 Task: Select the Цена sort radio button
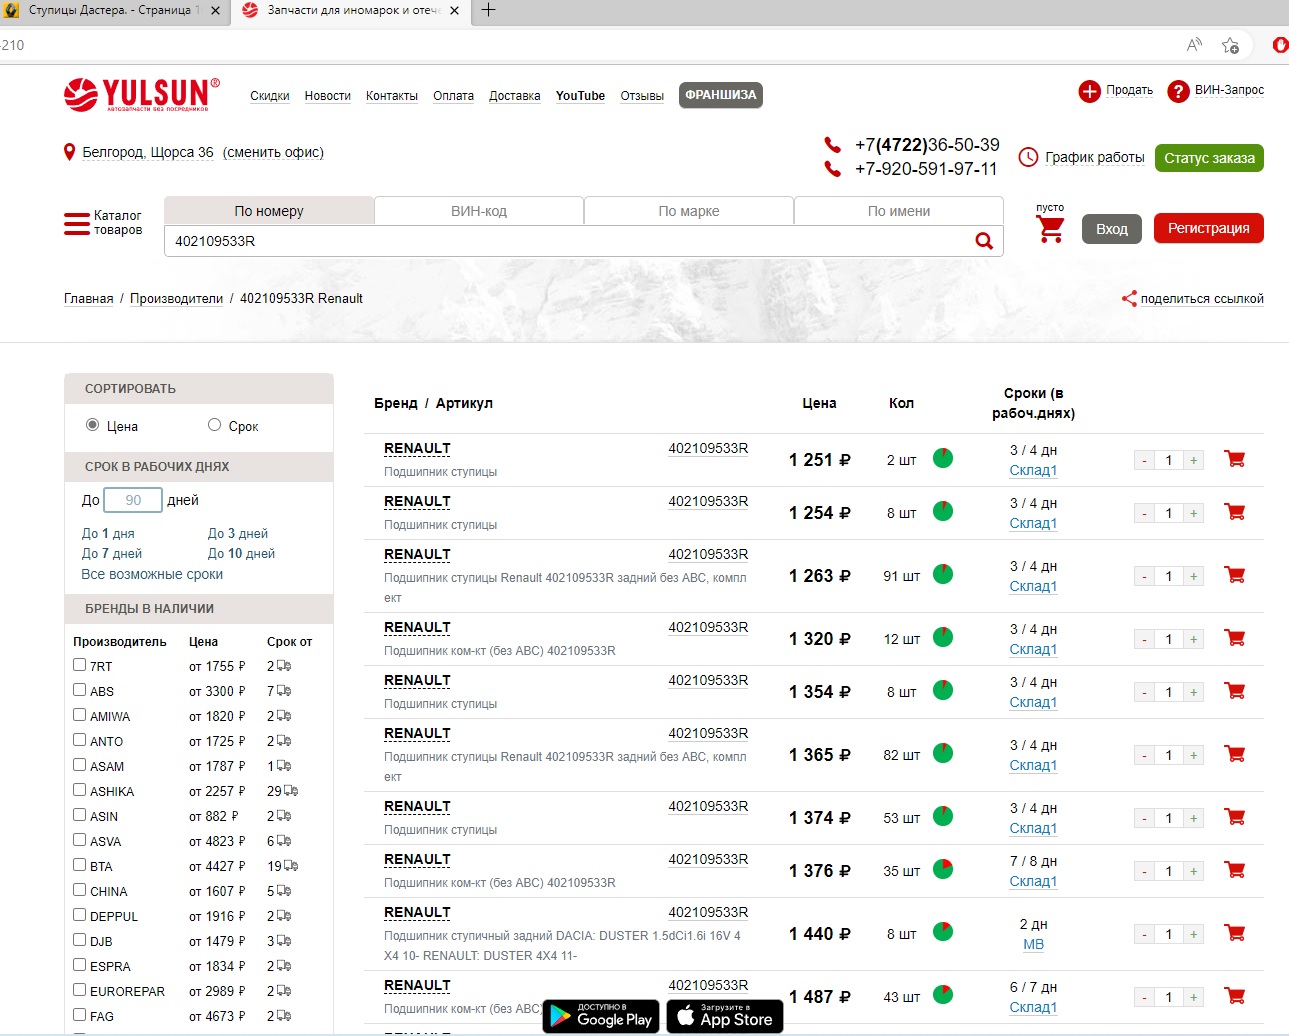click(93, 425)
